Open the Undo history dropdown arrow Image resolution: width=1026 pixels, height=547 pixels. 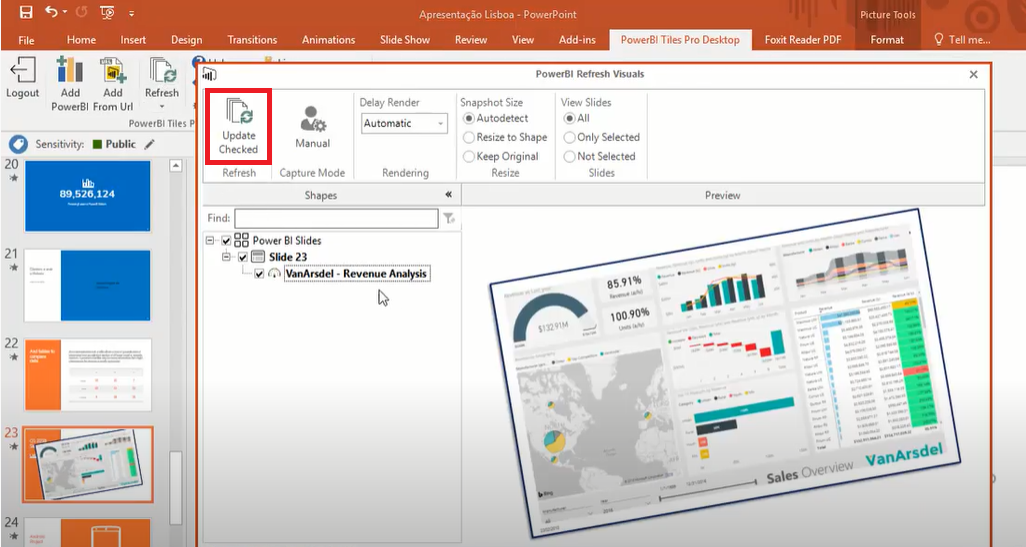pyautogui.click(x=65, y=12)
